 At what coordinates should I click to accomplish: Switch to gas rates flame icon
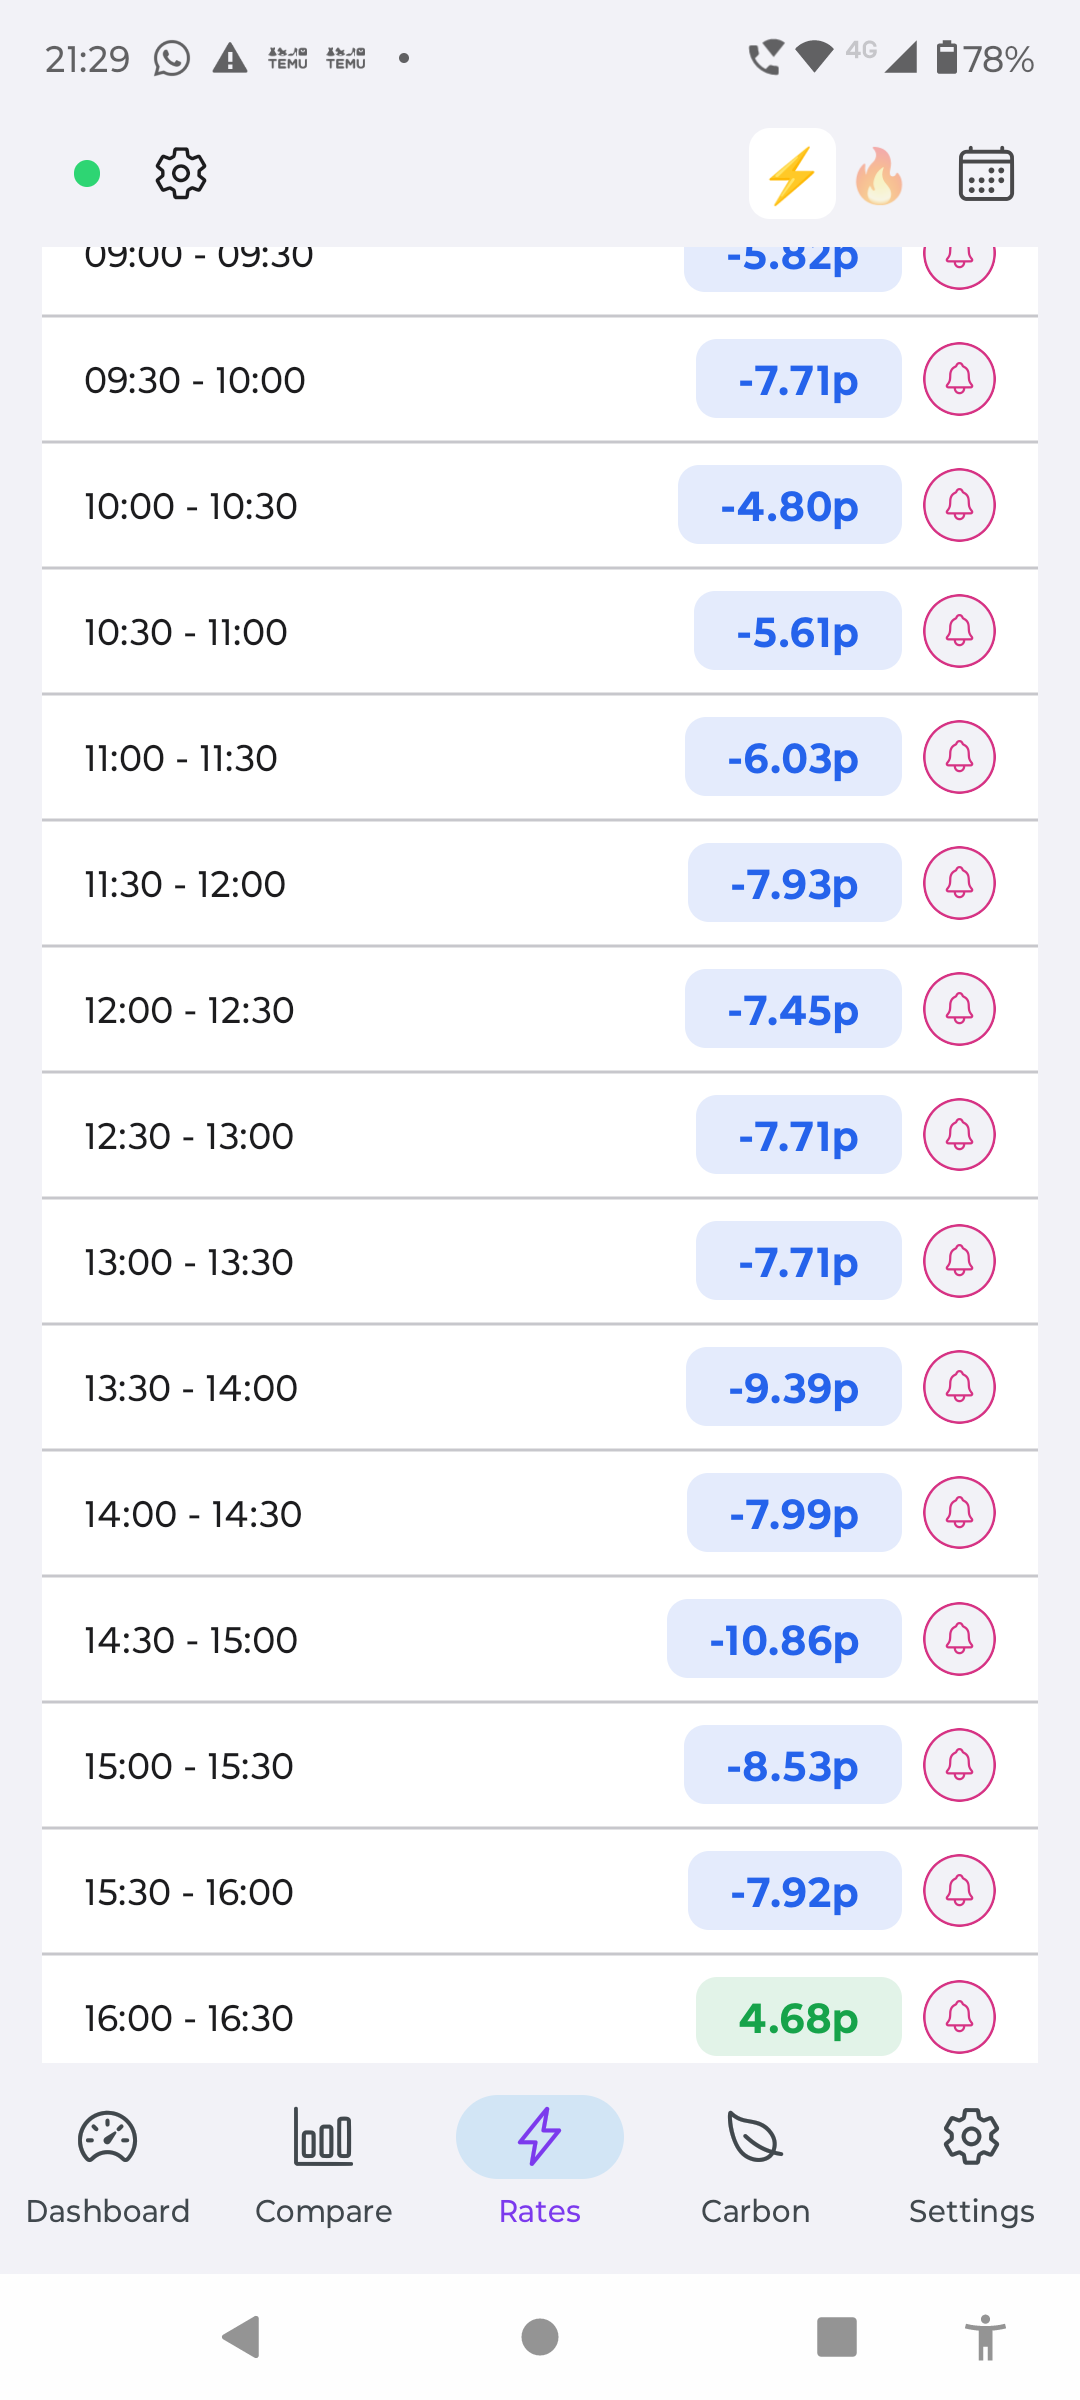(x=879, y=176)
